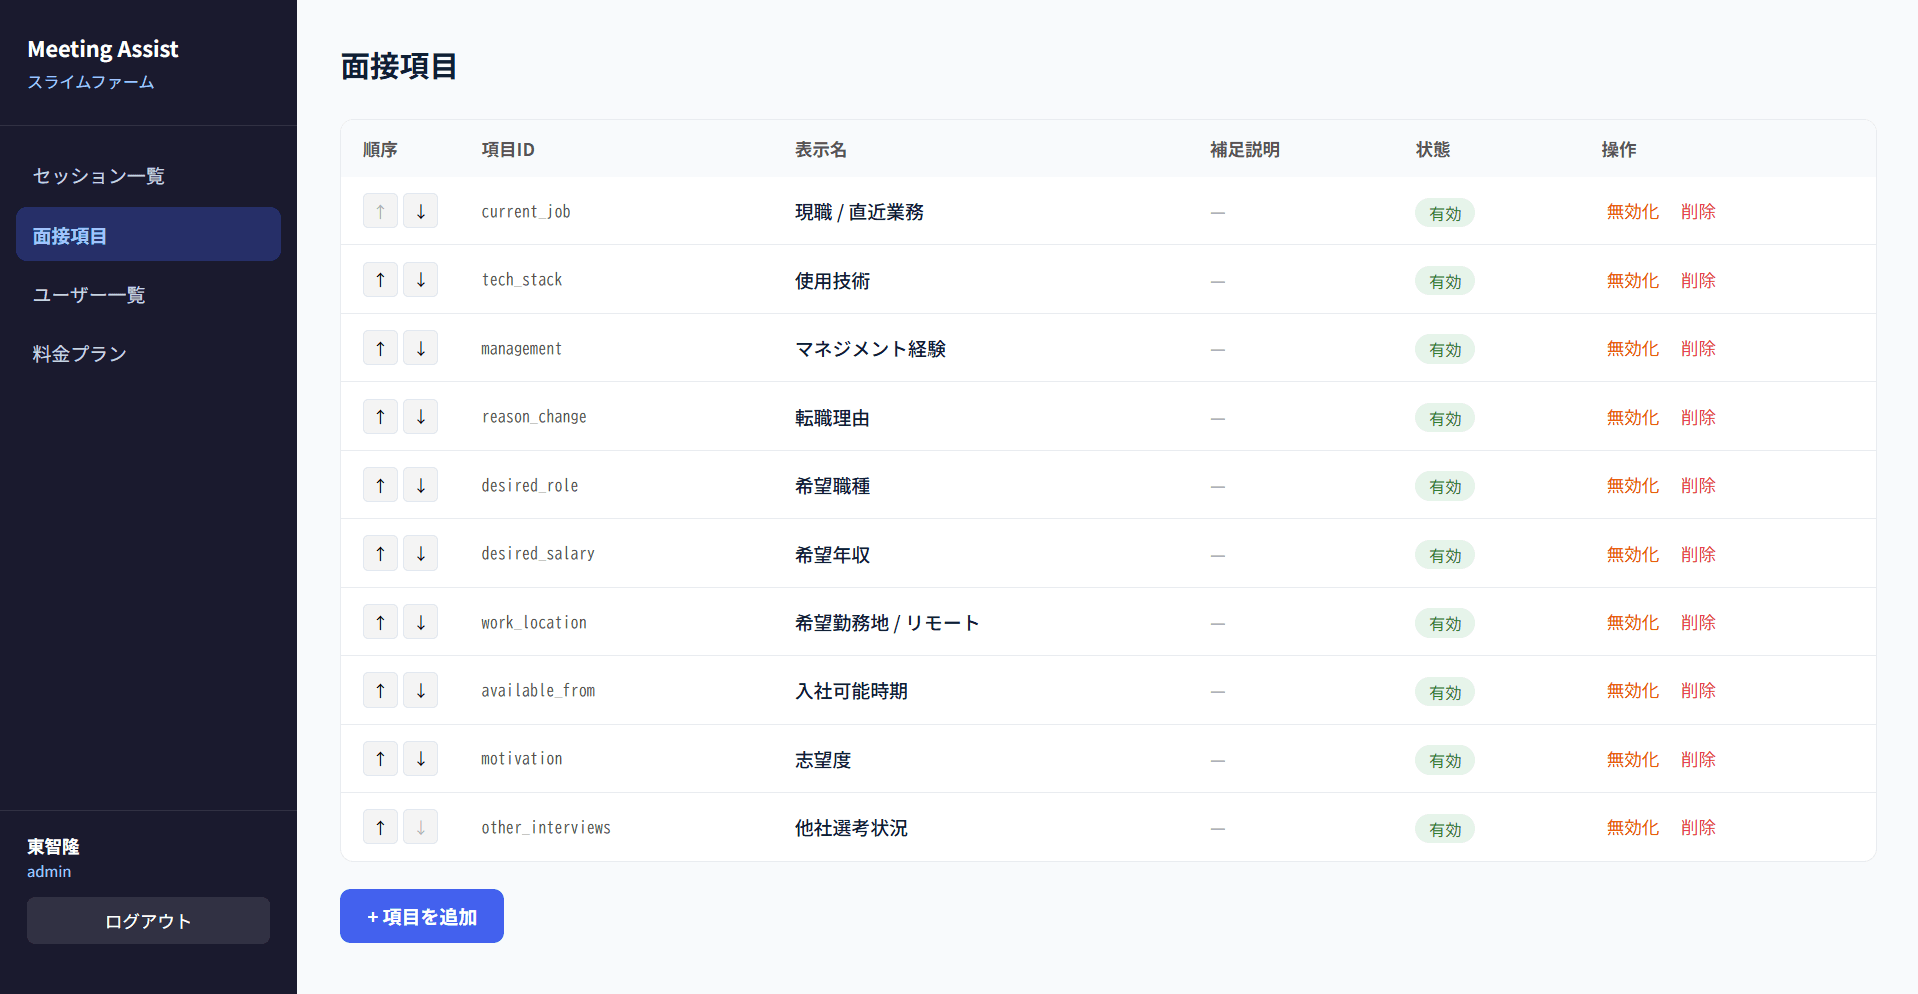1918x994 pixels.
Task: Move desired_salary row up
Action: (x=380, y=553)
